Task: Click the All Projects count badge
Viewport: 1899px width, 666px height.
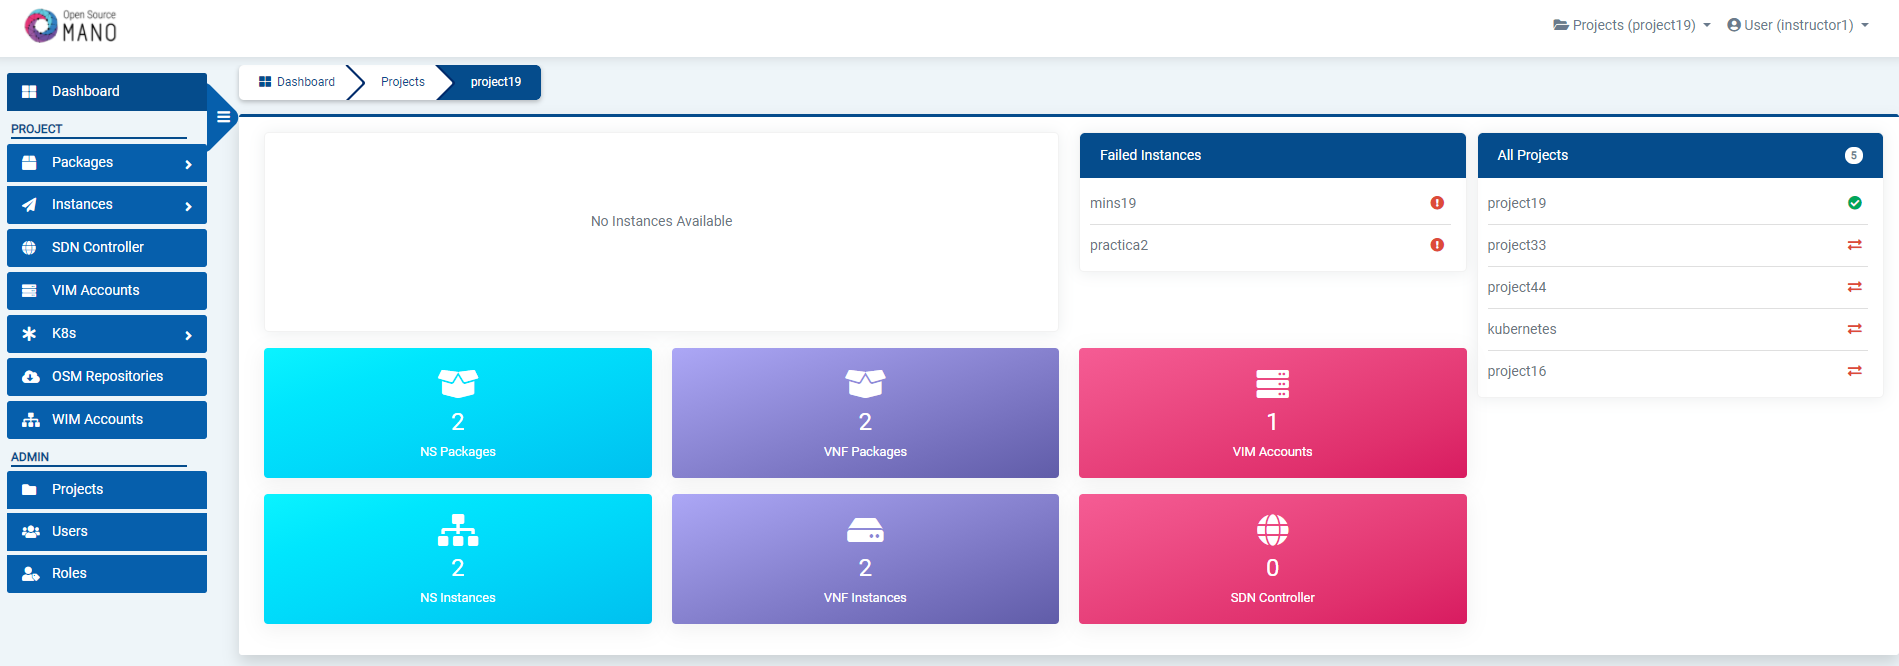Action: click(x=1853, y=155)
